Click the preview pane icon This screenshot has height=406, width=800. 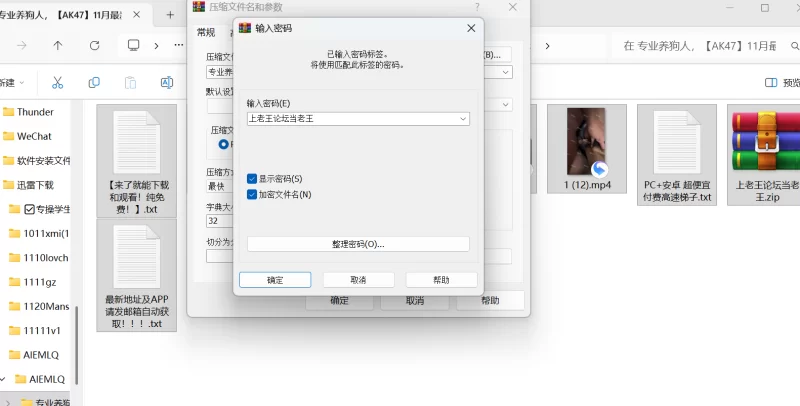click(771, 83)
